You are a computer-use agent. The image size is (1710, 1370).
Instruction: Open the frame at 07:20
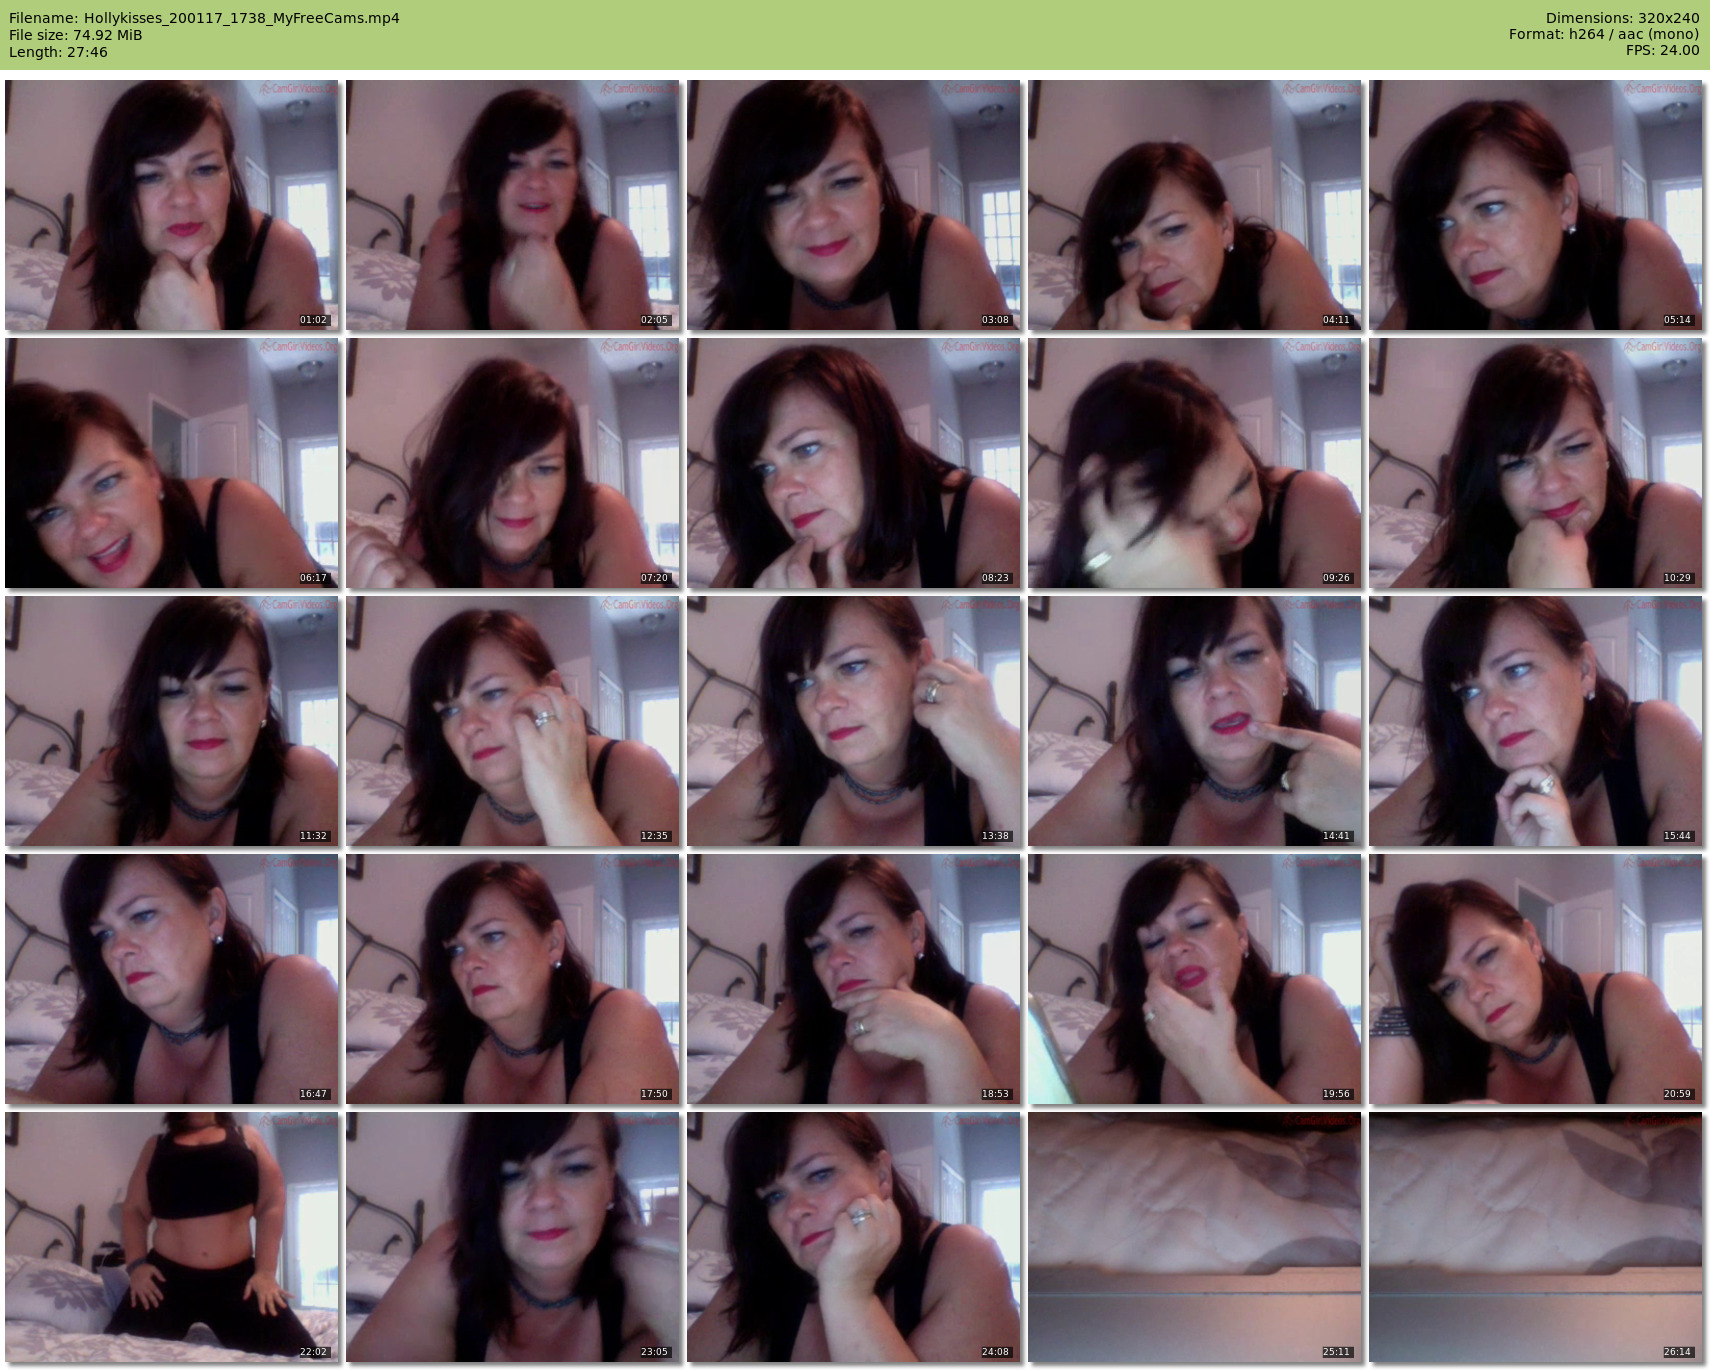[513, 463]
